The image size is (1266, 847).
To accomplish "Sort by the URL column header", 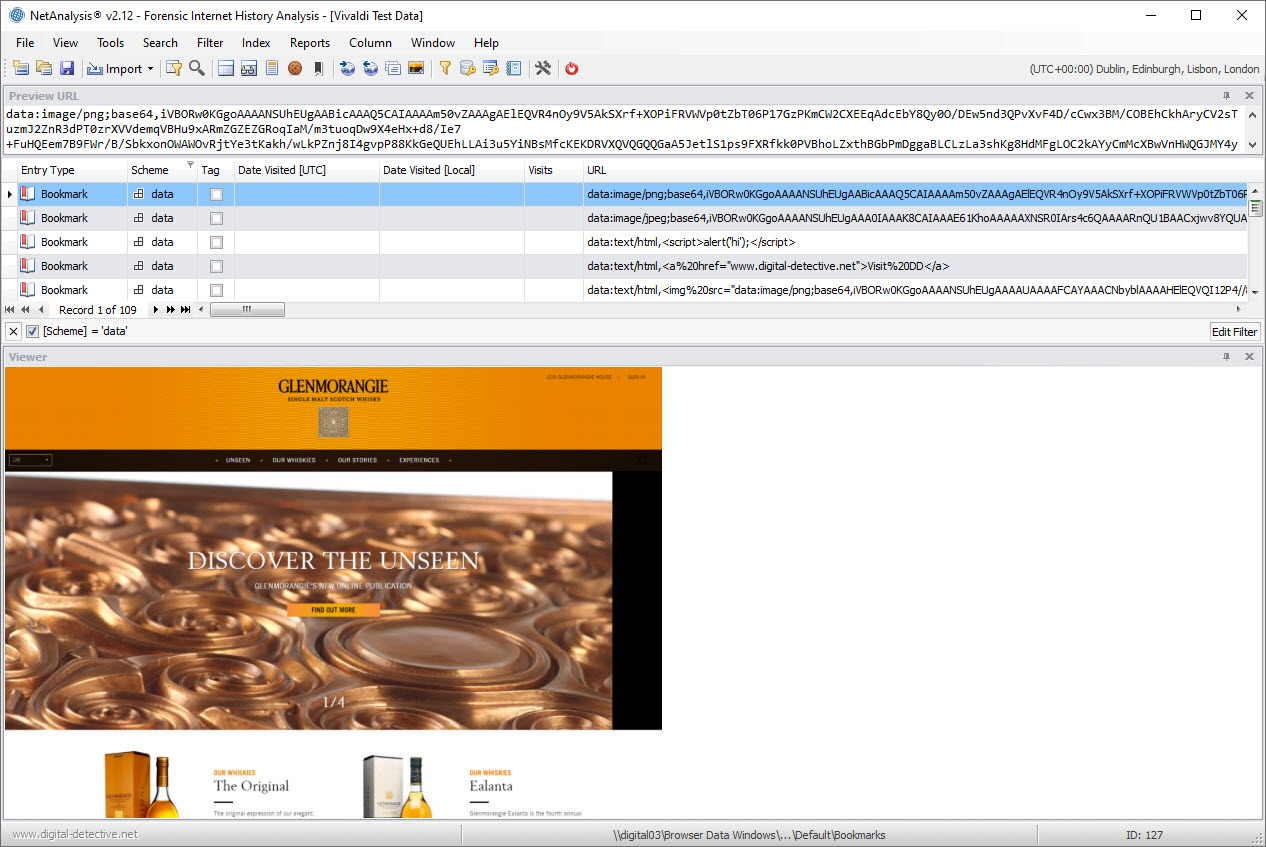I will coord(915,170).
